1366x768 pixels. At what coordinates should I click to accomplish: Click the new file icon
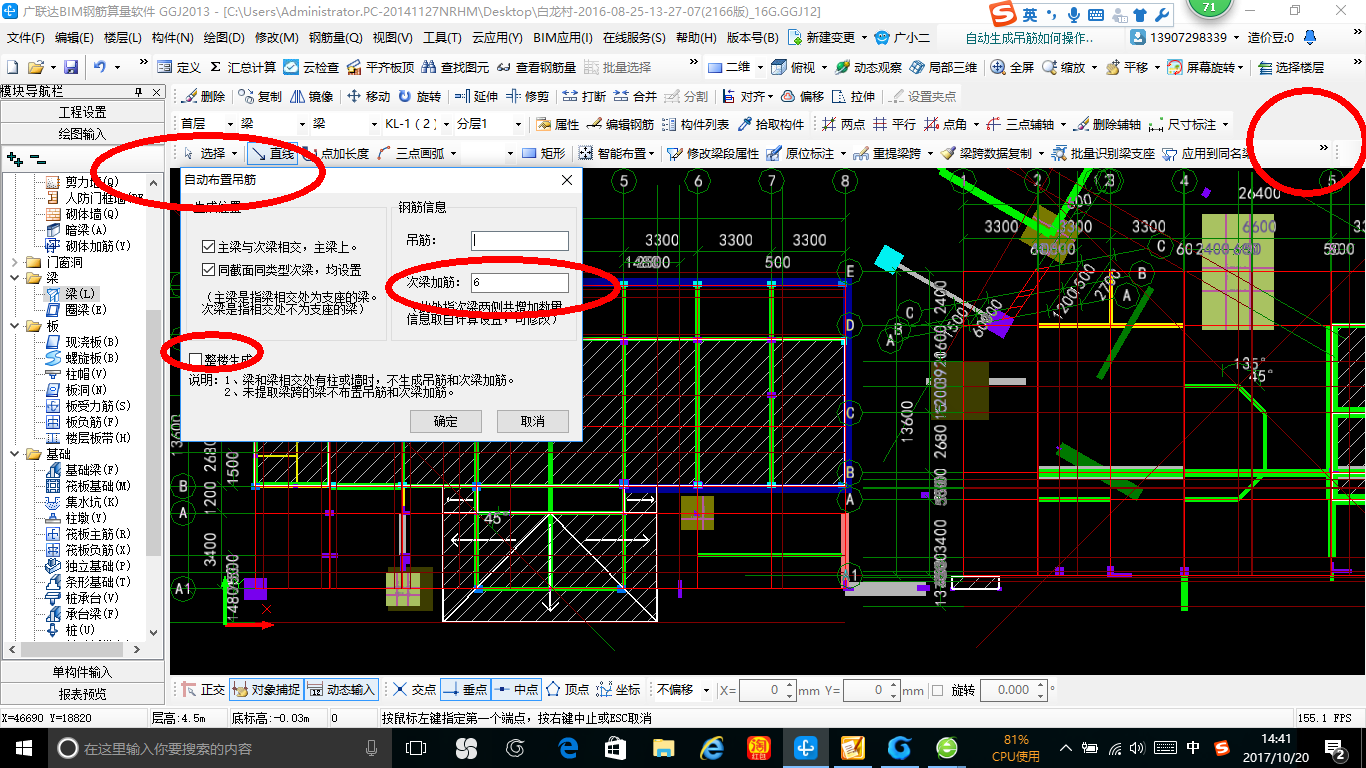pos(12,67)
